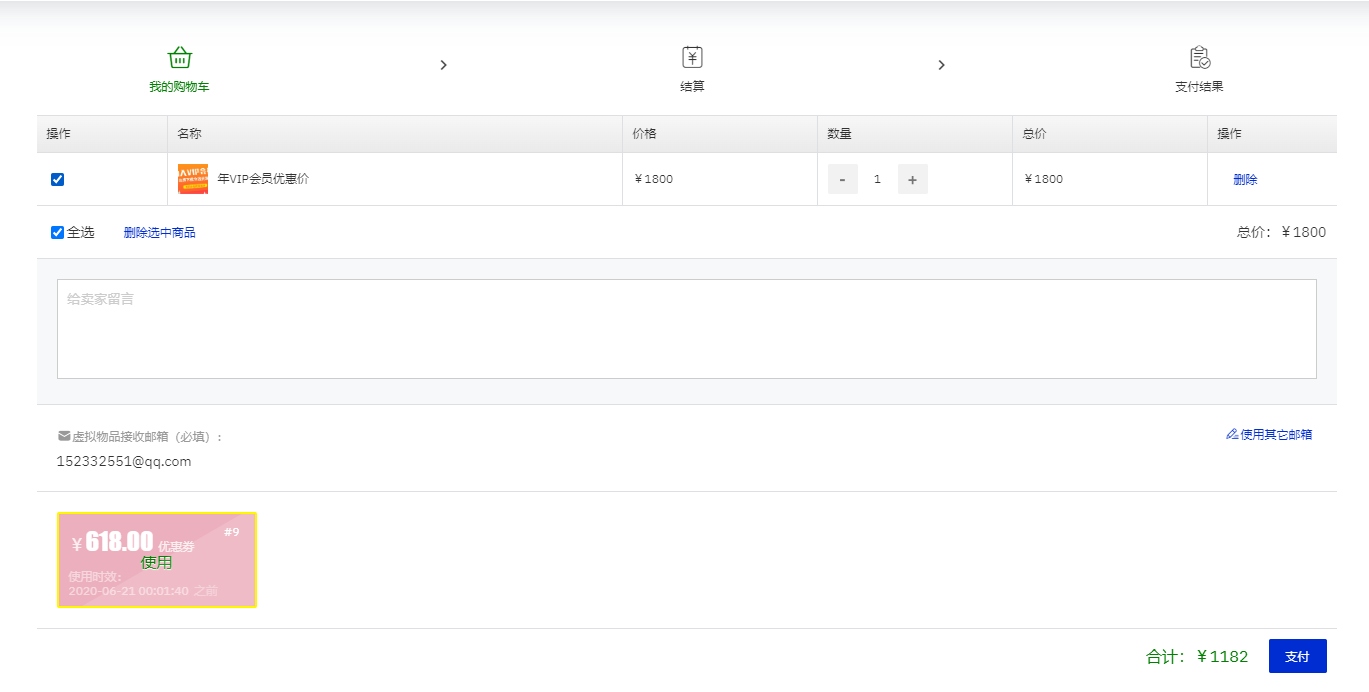Open the VIP product thumbnail image
This screenshot has height=692, width=1369.
click(x=193, y=179)
